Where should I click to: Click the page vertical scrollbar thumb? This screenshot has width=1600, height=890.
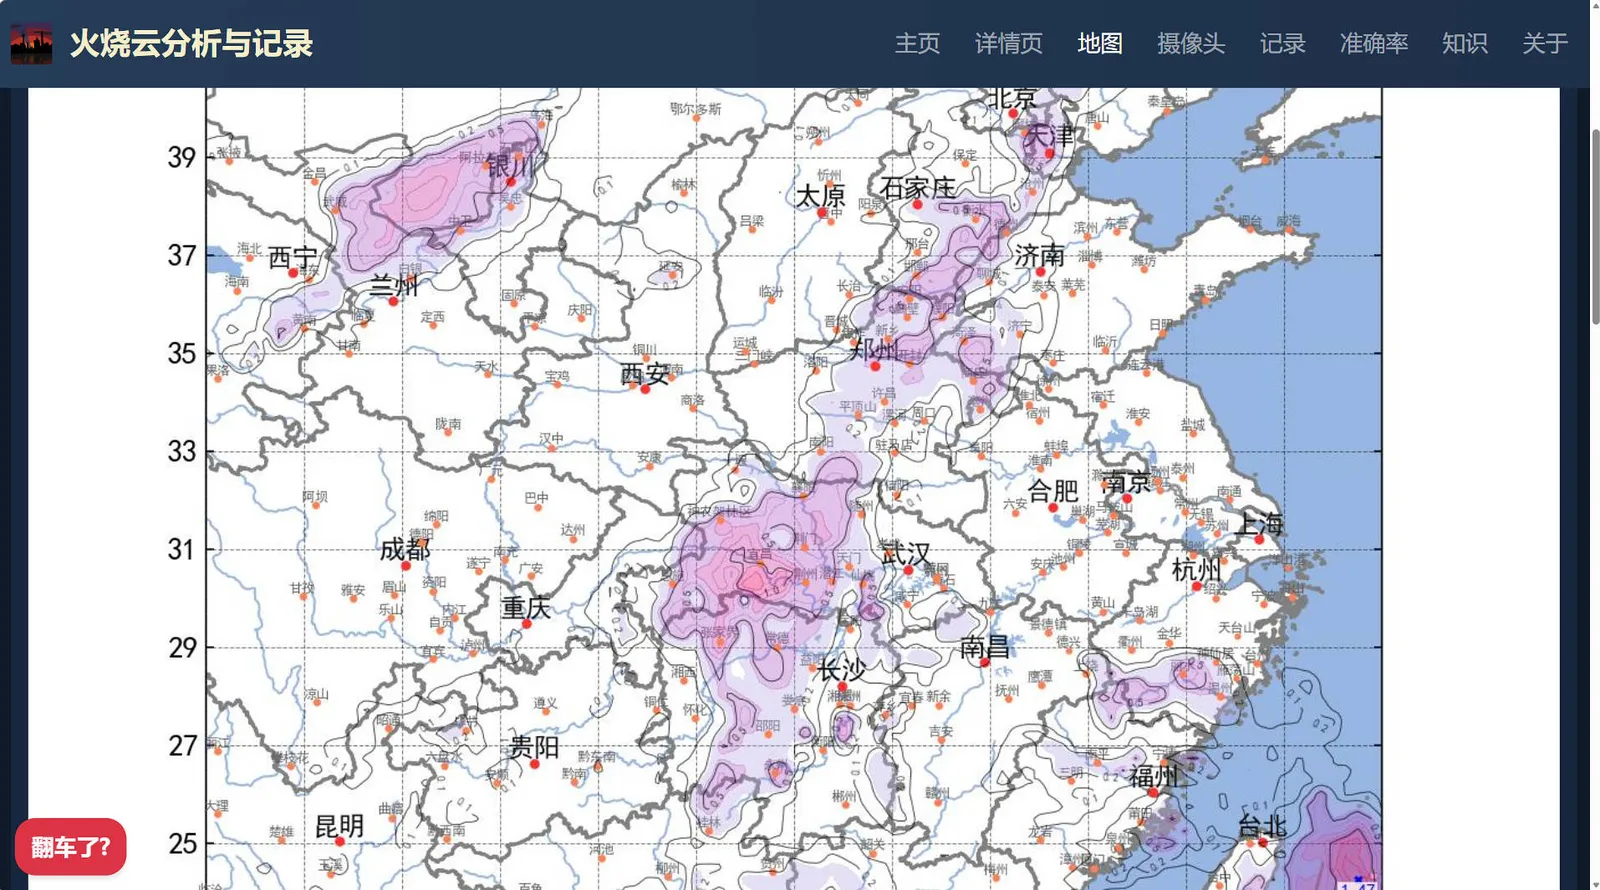pyautogui.click(x=1595, y=226)
